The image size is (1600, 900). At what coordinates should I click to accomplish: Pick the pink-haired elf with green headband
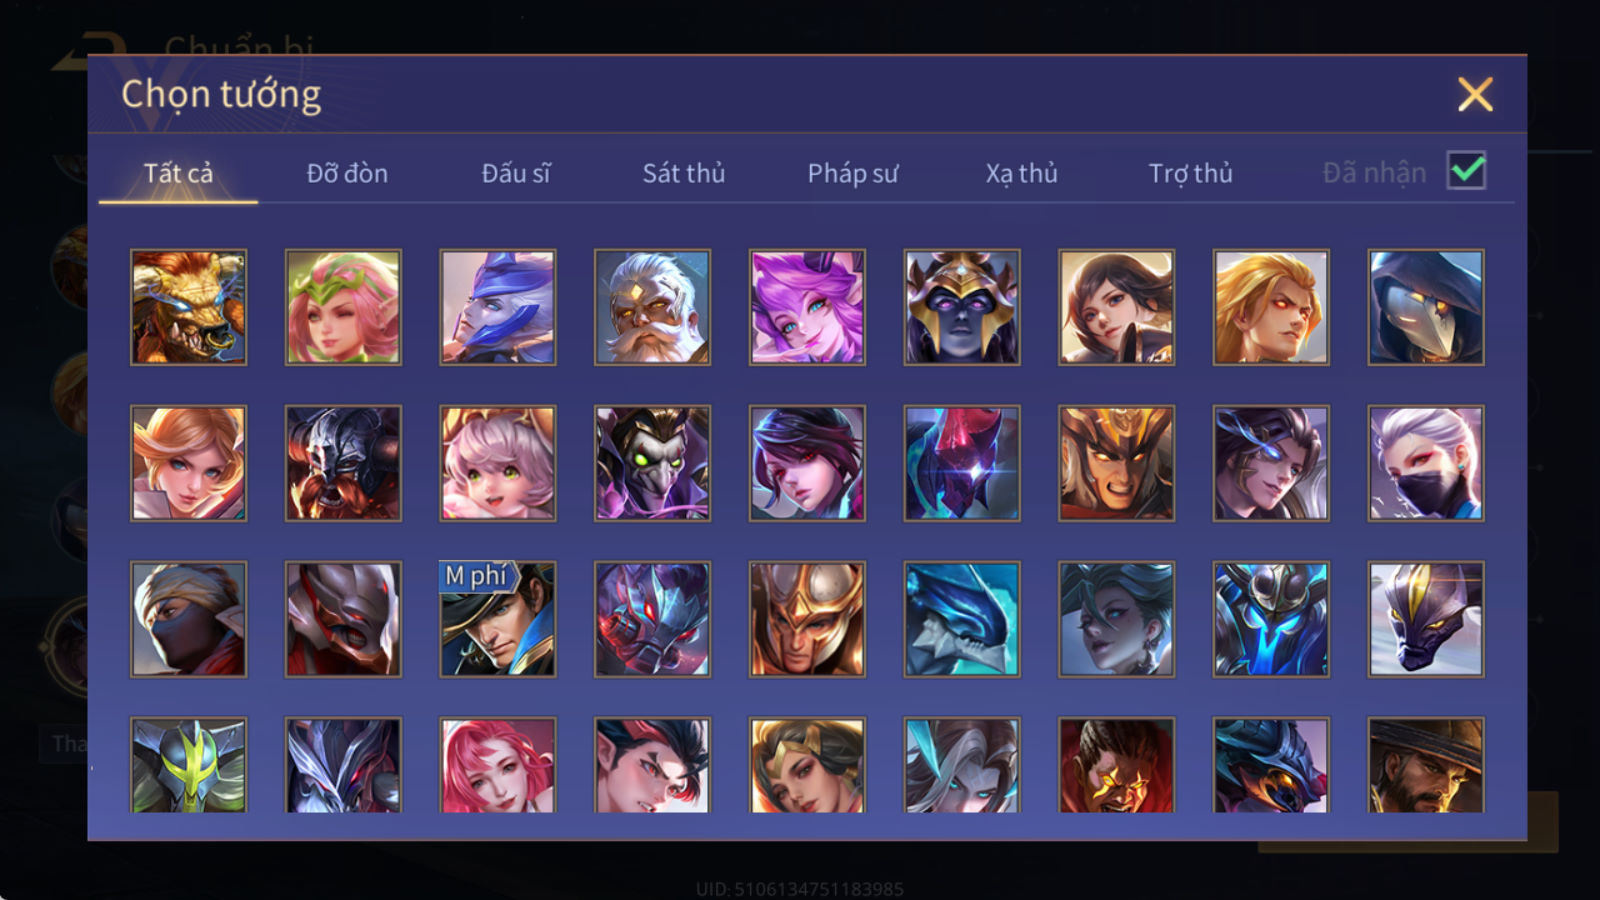[343, 307]
